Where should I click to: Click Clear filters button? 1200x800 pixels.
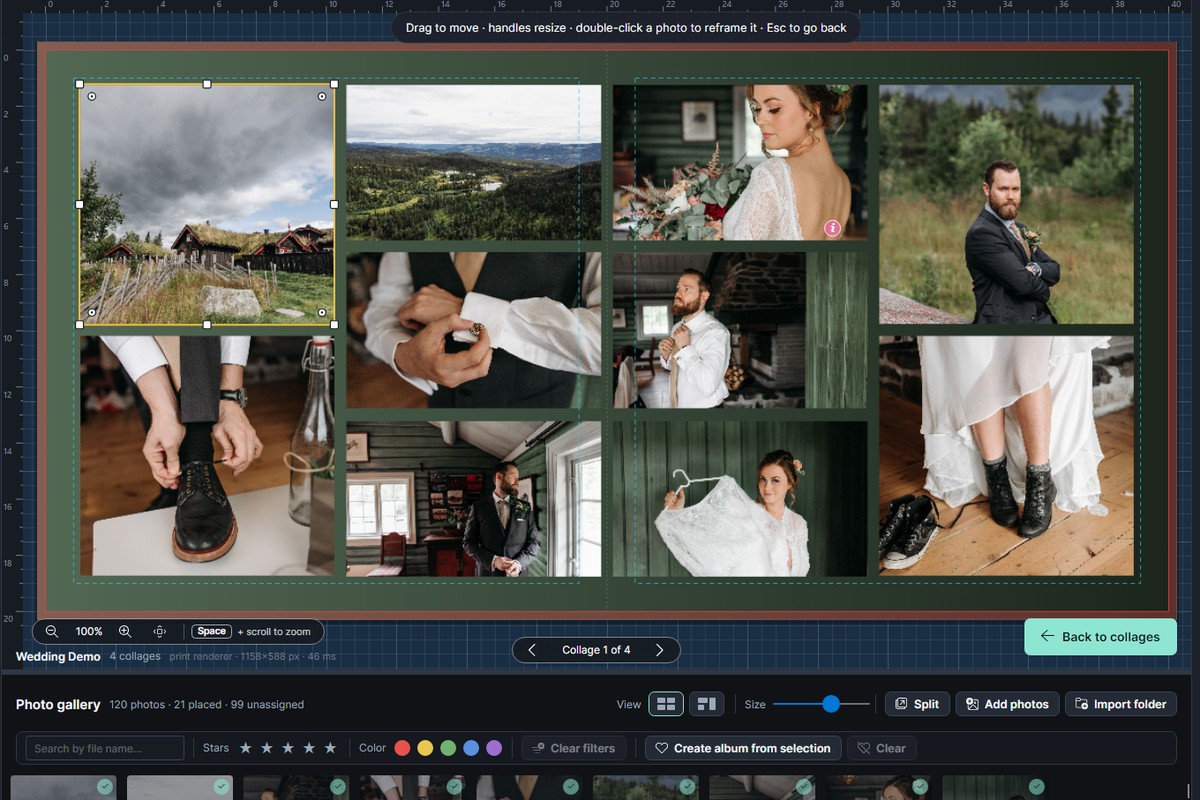coord(574,748)
